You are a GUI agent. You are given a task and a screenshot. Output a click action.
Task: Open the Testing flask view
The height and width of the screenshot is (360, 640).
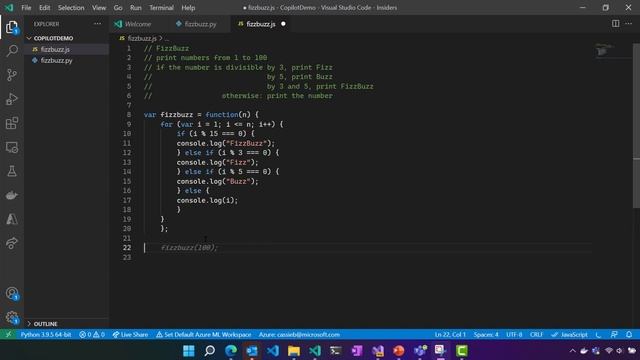(x=12, y=171)
